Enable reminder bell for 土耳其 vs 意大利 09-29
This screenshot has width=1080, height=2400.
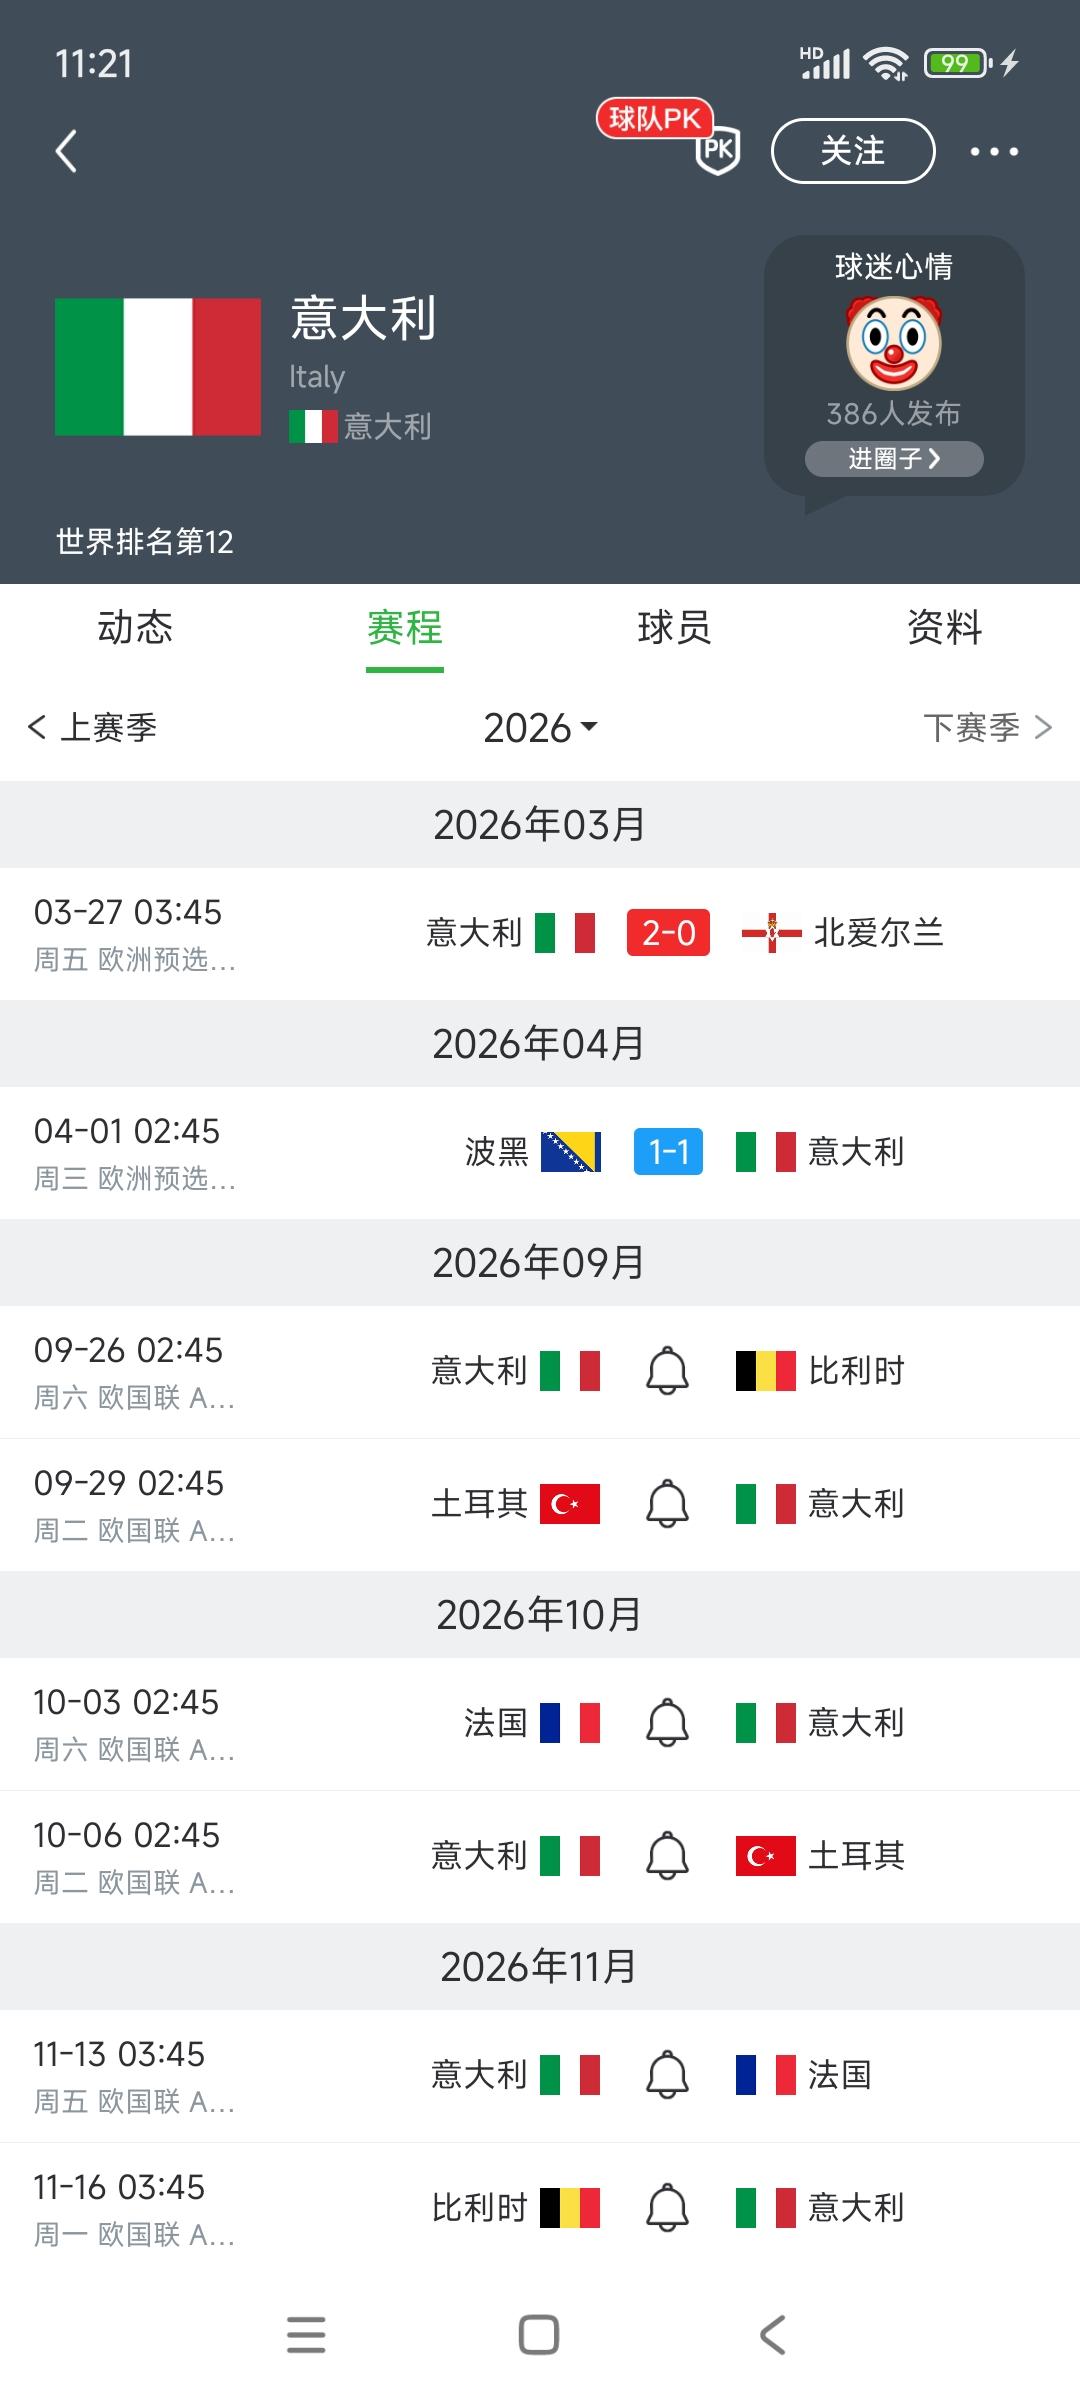[x=667, y=1504]
